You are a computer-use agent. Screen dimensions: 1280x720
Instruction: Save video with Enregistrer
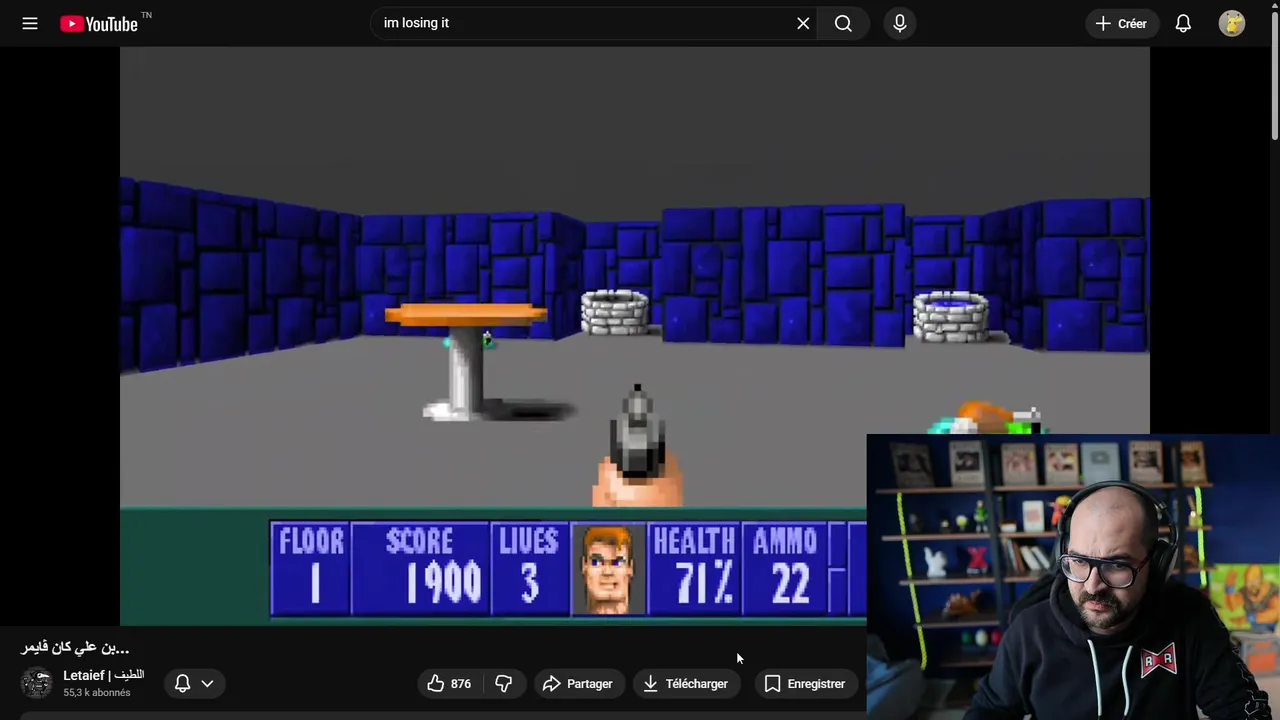(x=805, y=683)
